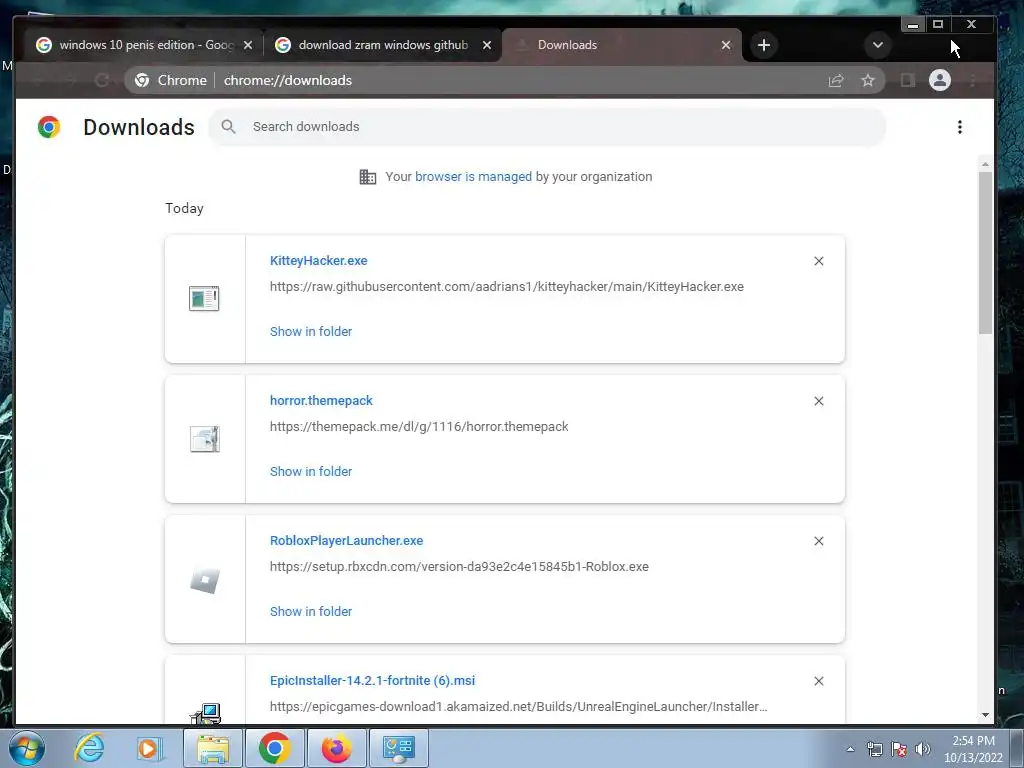Open the Windows Start menu orb

tap(27, 748)
